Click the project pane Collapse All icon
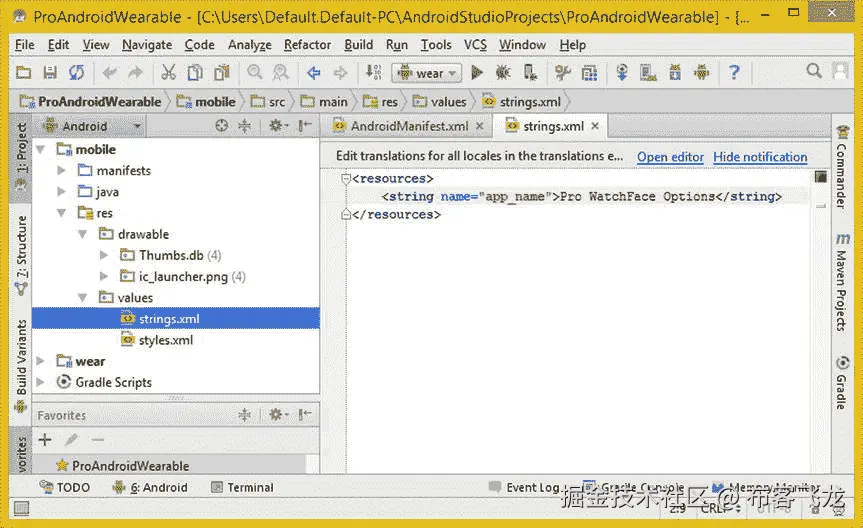Viewport: 863px width, 528px height. 244,126
